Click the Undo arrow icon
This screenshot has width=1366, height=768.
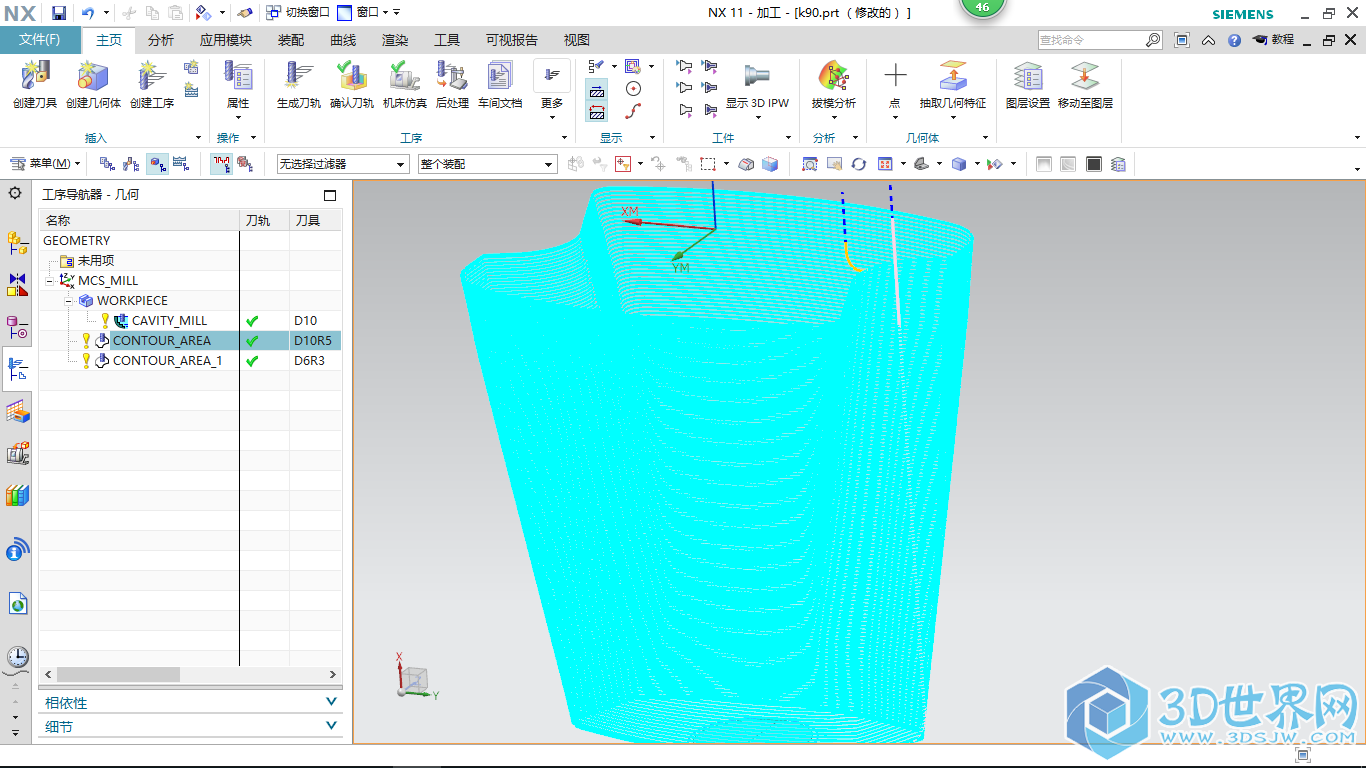(x=88, y=13)
